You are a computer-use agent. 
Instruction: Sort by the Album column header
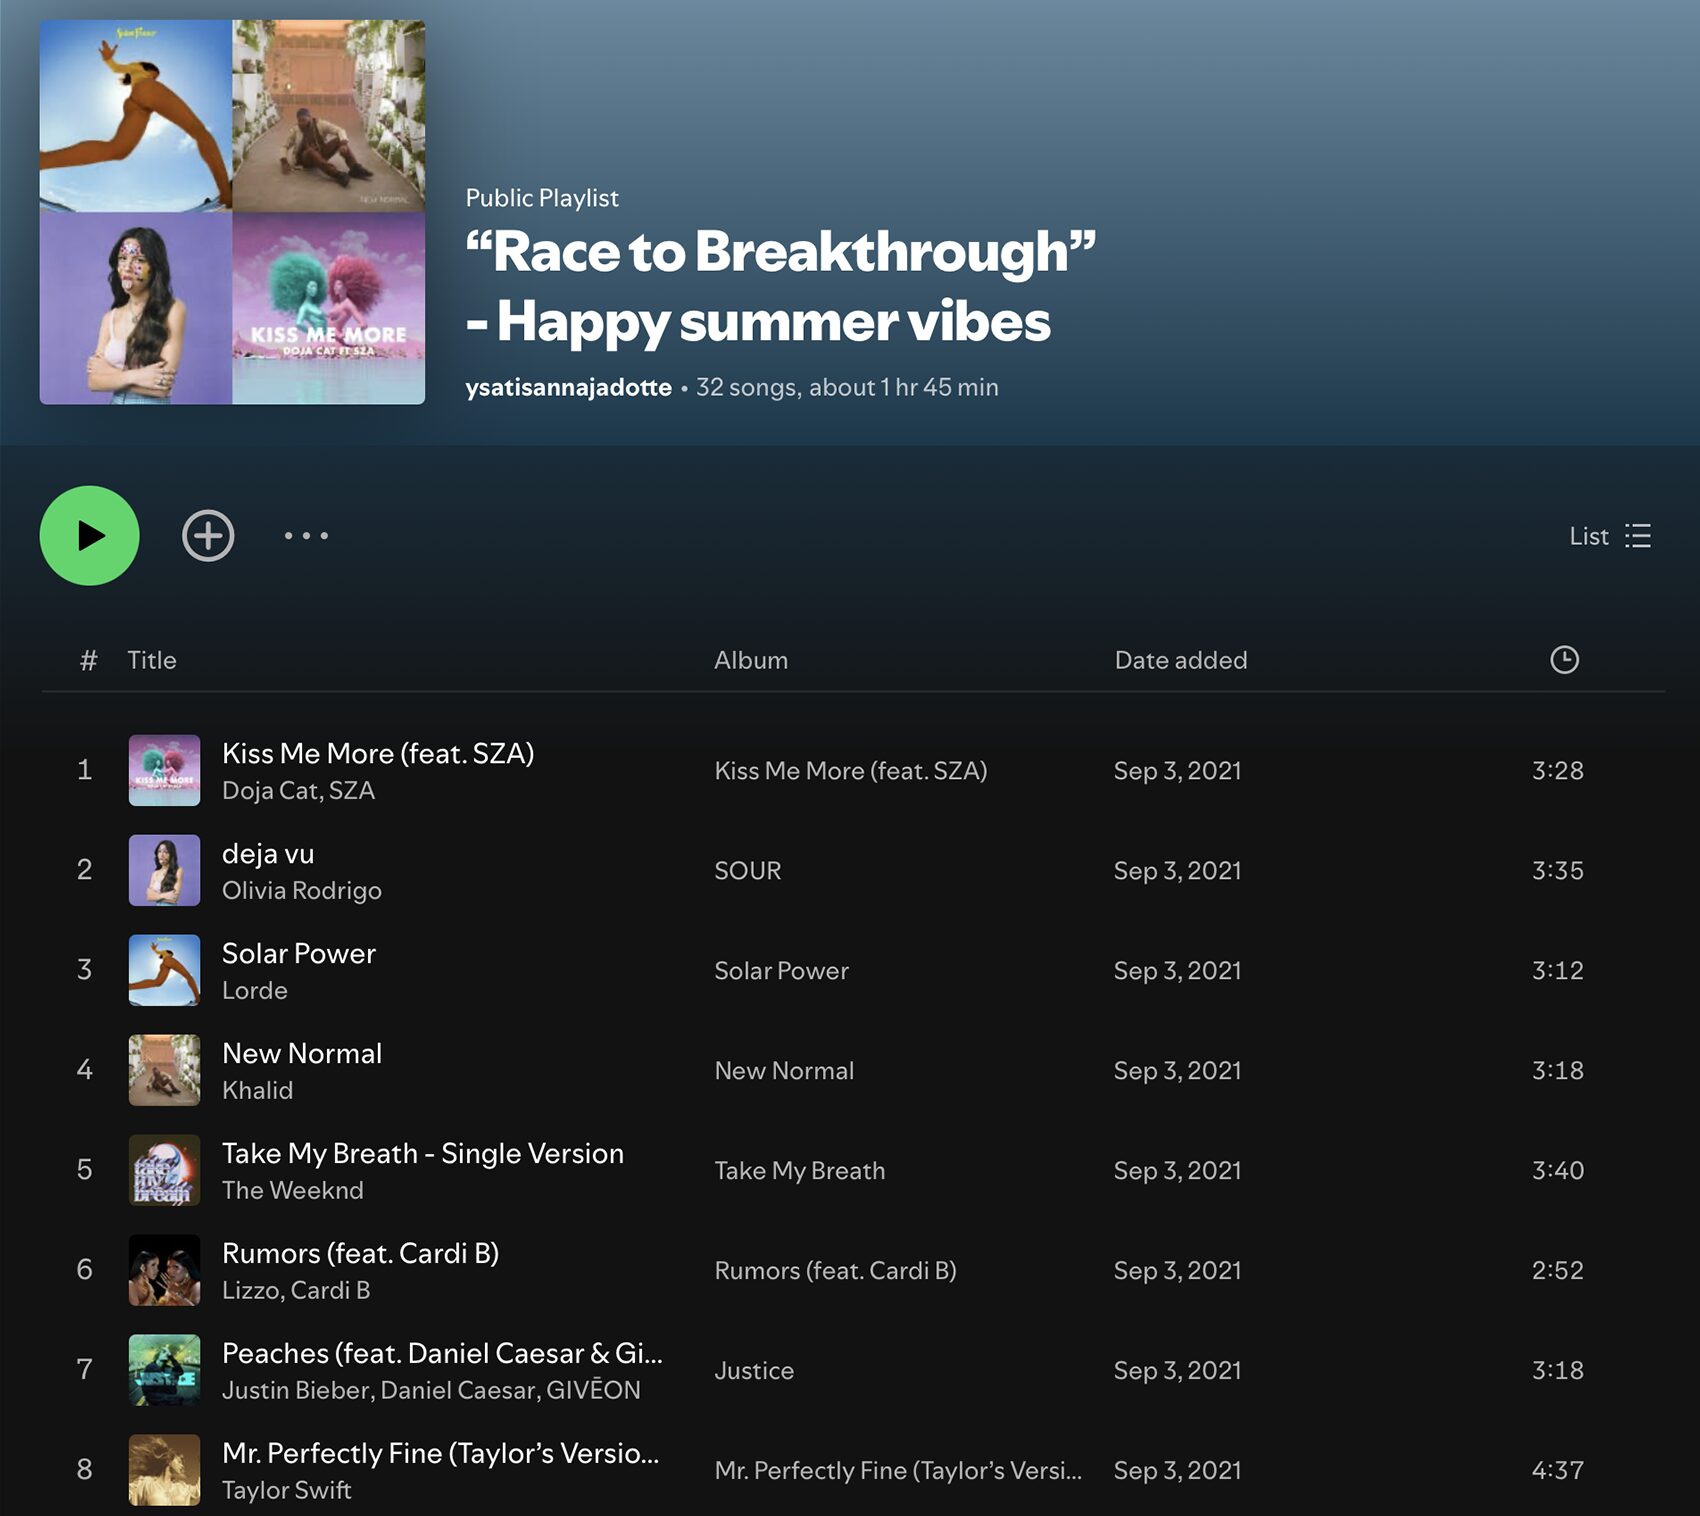click(750, 660)
